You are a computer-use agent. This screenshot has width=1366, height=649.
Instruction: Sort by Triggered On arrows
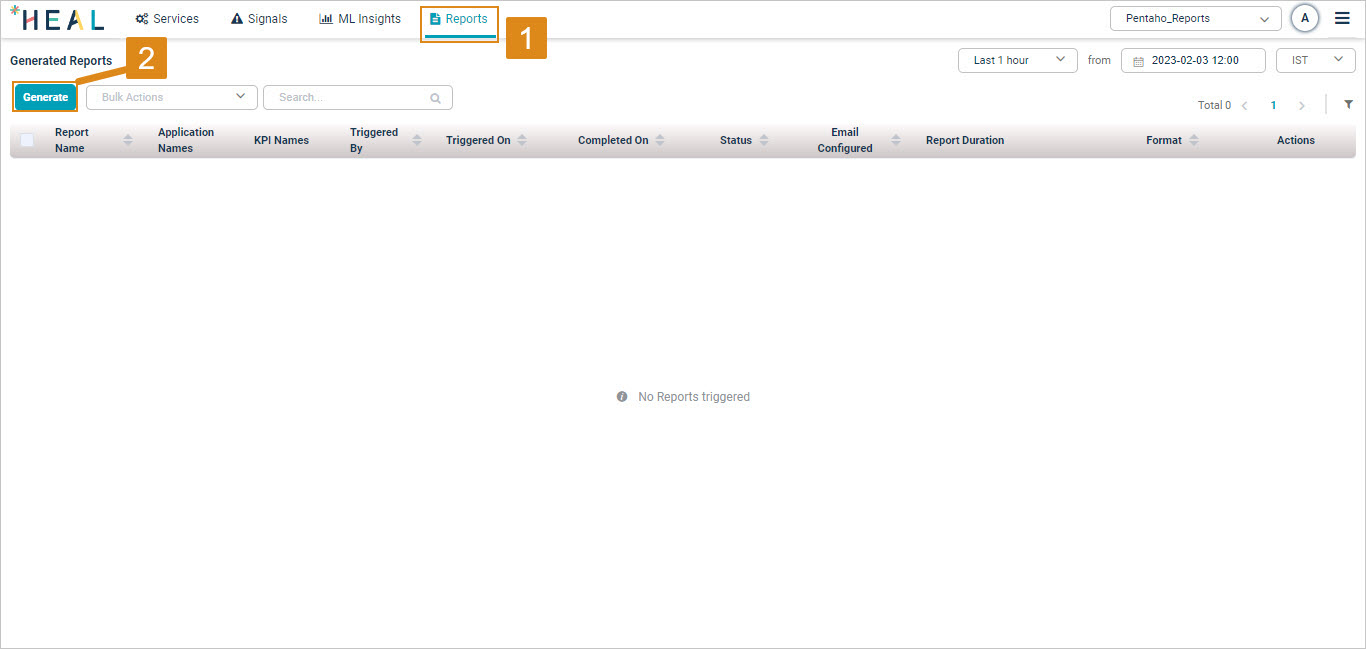(522, 140)
